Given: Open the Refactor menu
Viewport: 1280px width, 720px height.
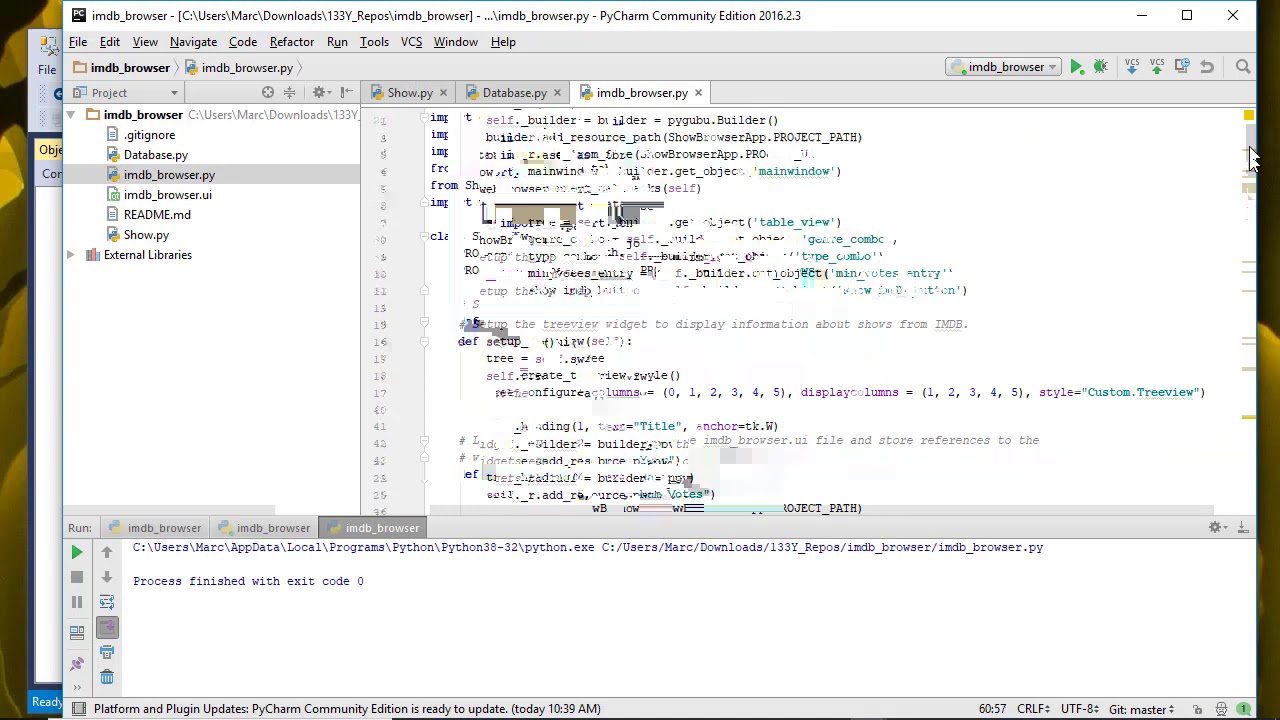Looking at the screenshot, I should coord(292,42).
